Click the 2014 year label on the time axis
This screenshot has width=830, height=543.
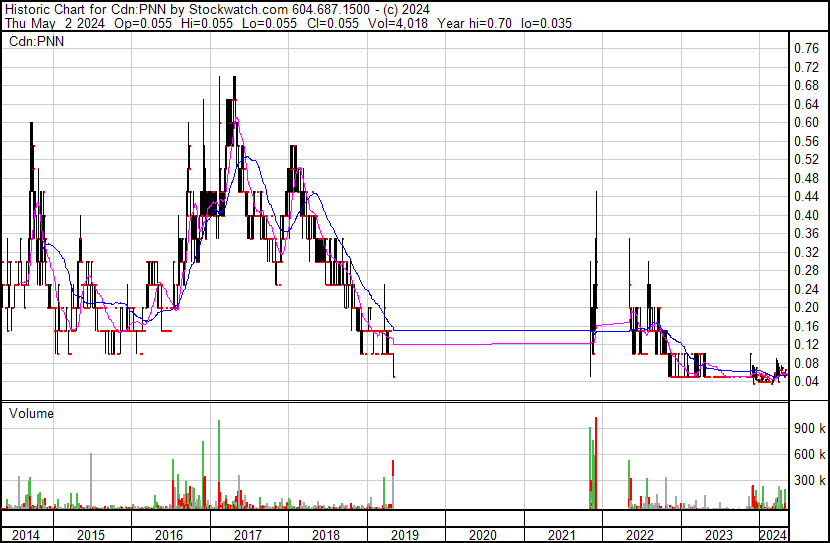(25, 535)
